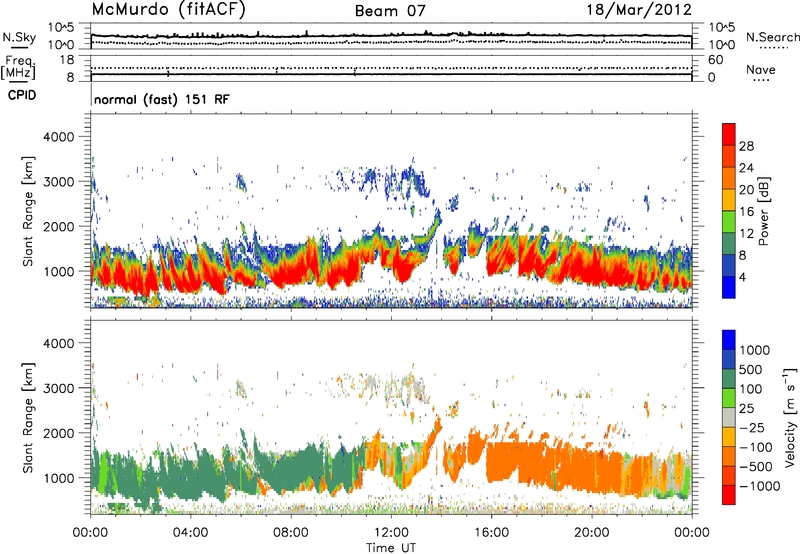Pick the dark green 100–500 Velocity segment
The width and height of the screenshot is (800, 554).
point(729,379)
